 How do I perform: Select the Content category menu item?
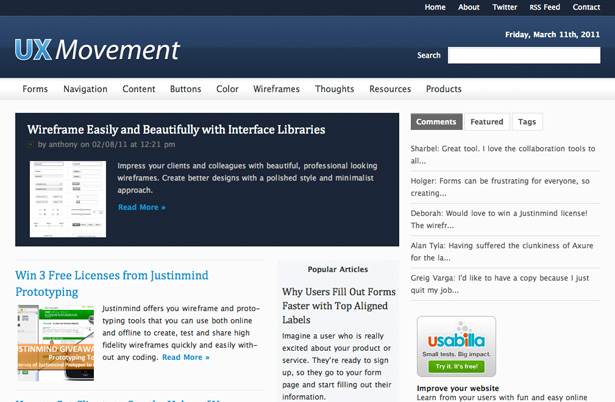click(138, 89)
